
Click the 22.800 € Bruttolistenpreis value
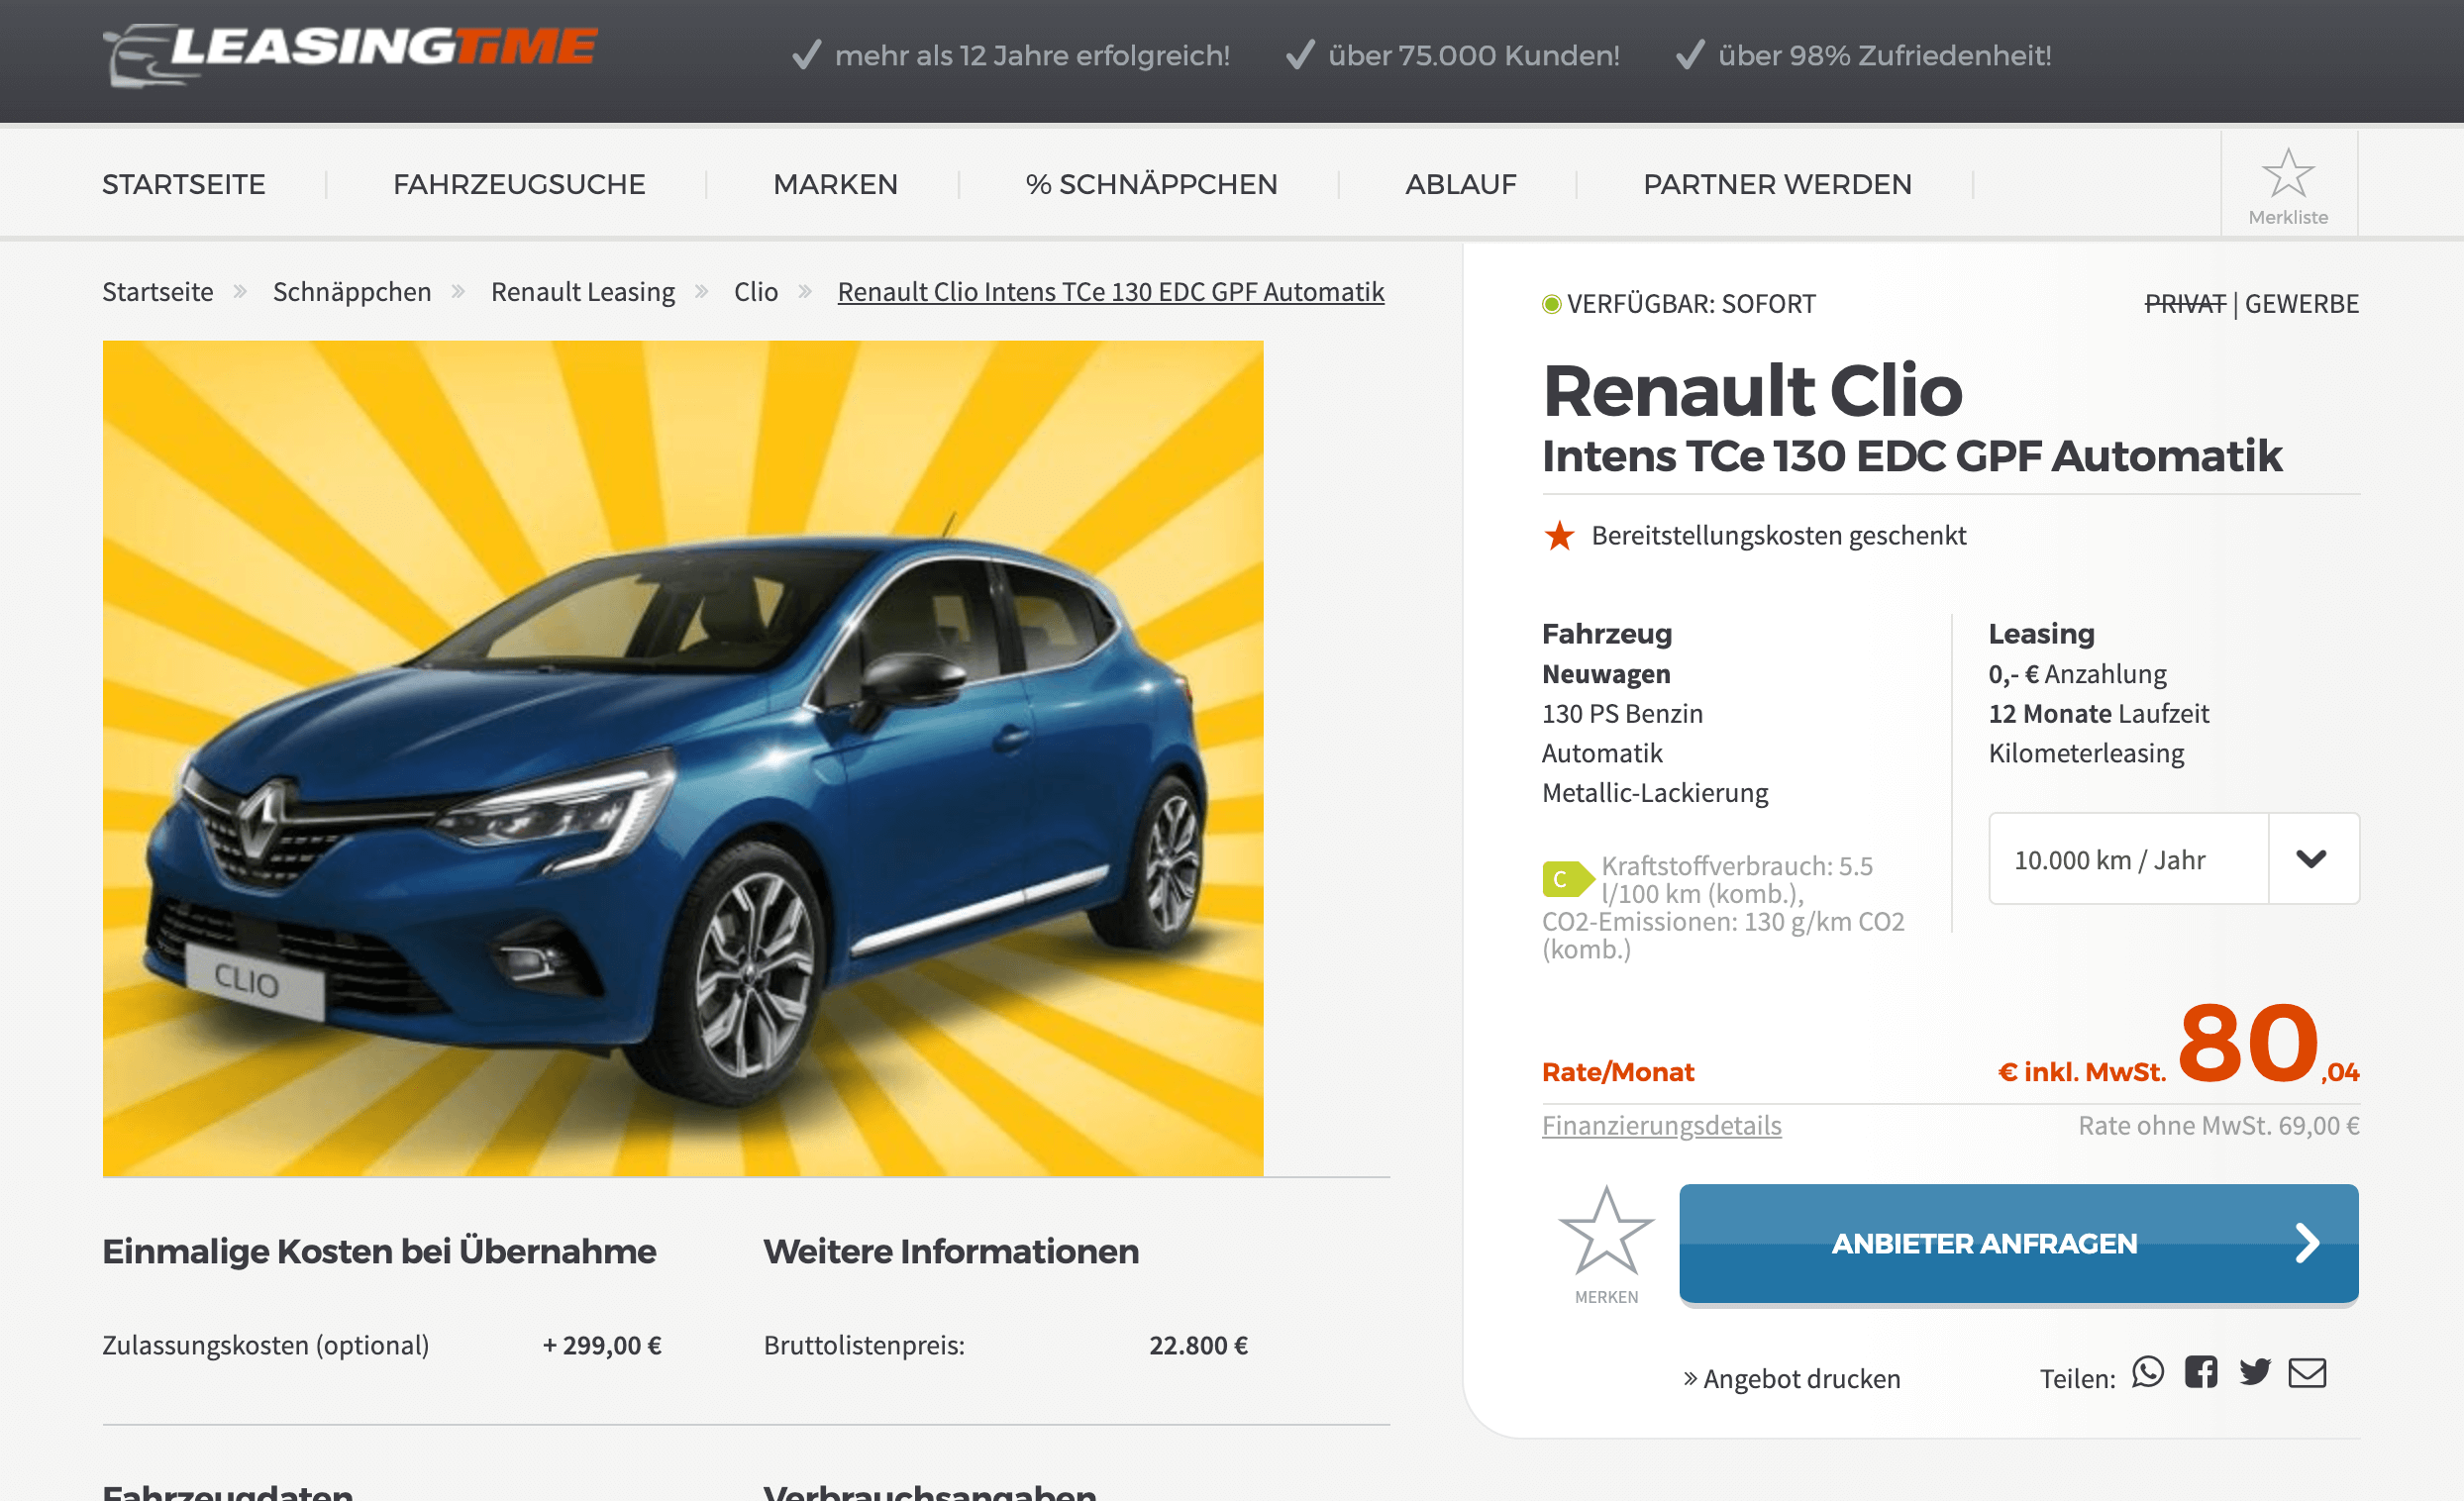1198,1344
